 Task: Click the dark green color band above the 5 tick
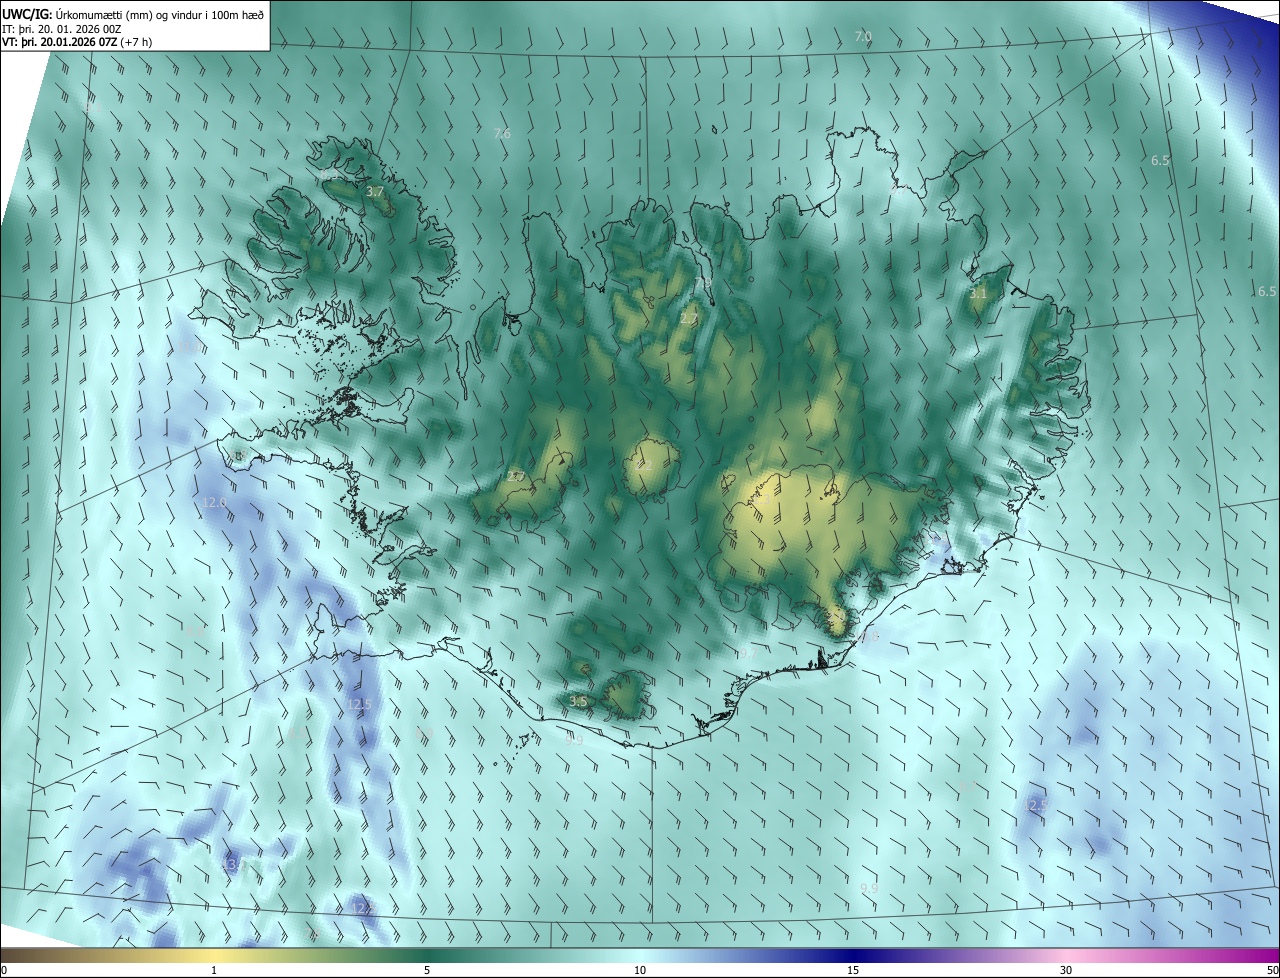click(x=427, y=955)
